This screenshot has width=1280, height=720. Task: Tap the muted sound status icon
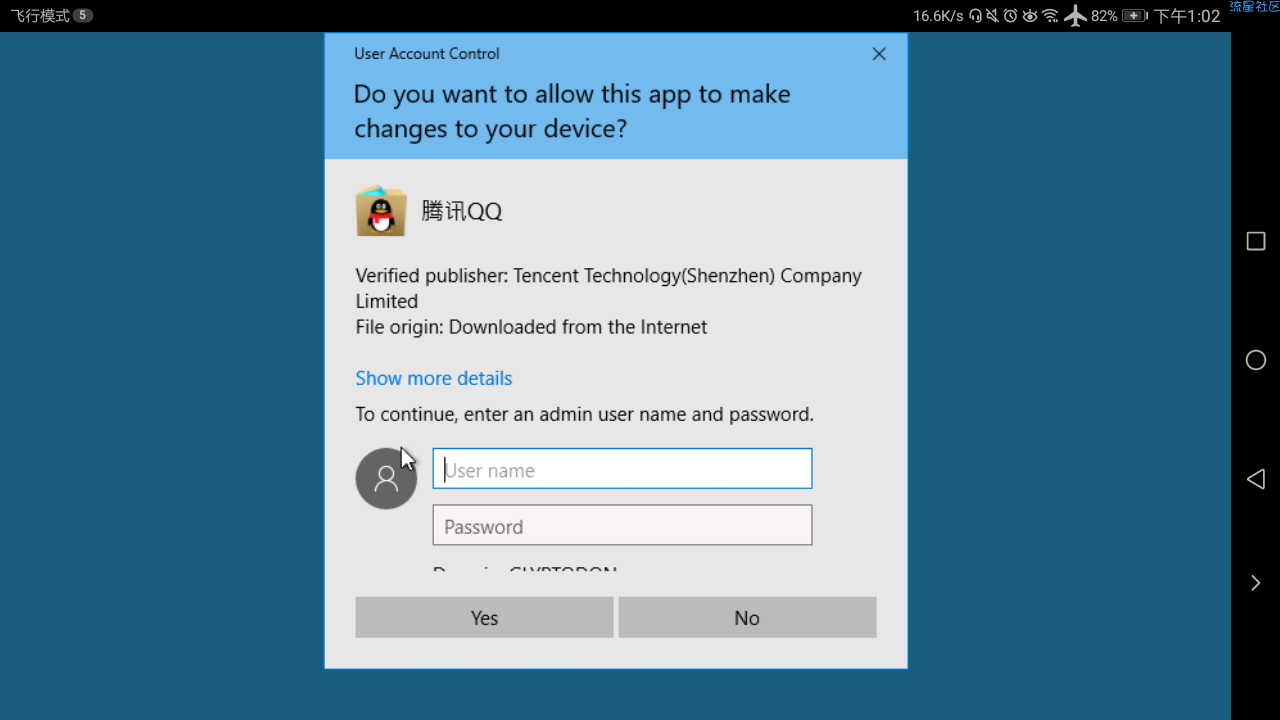[x=992, y=15]
